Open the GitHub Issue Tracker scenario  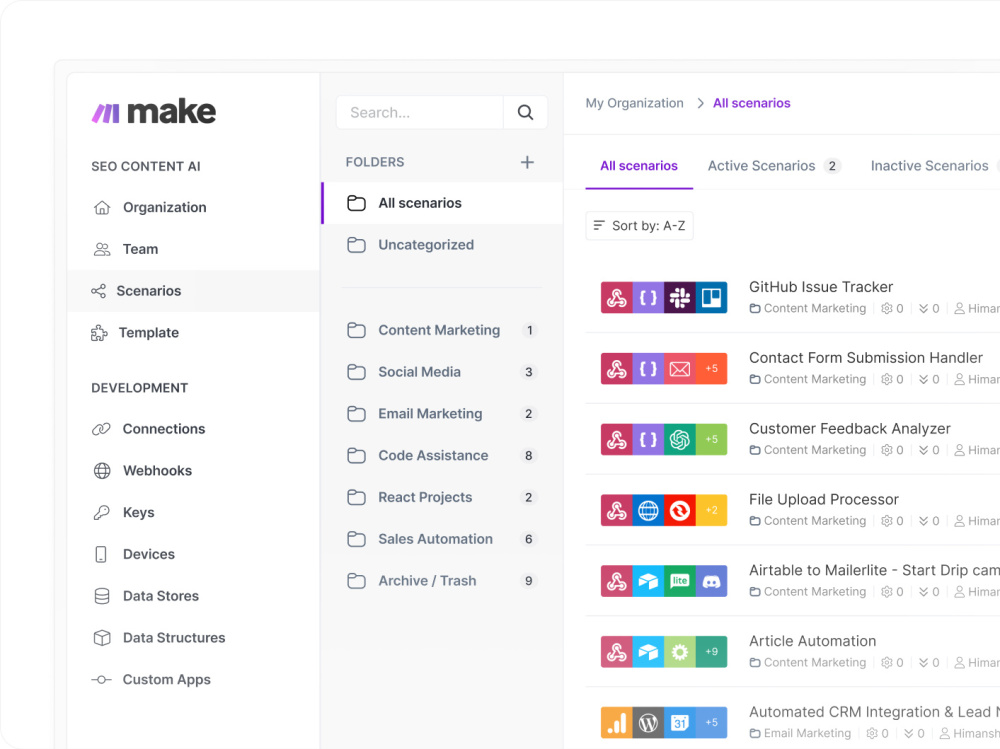[x=821, y=287]
